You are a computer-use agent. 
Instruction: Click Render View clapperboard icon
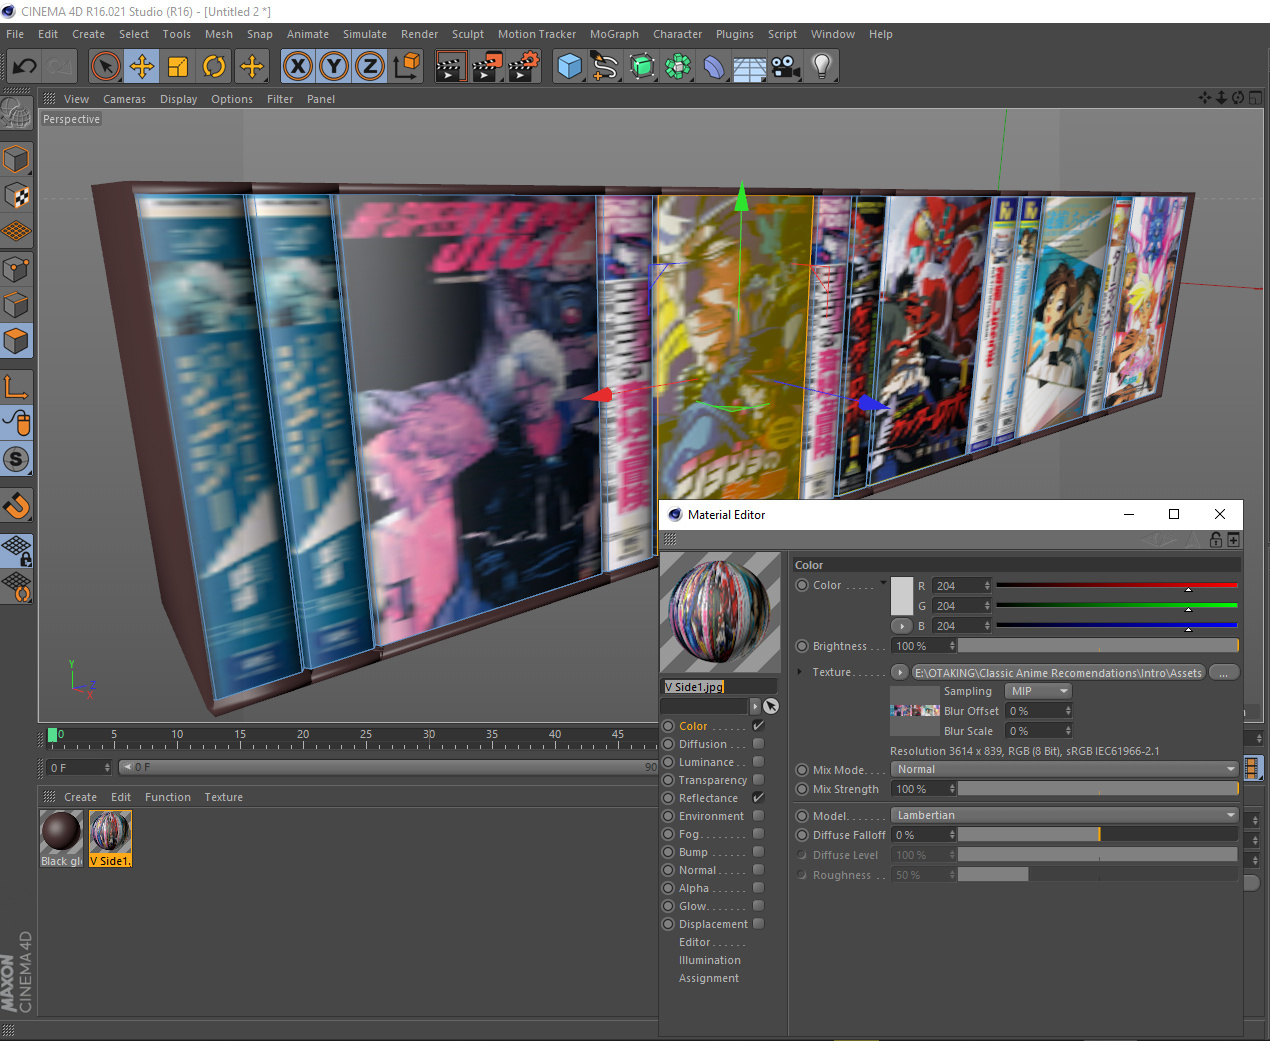click(450, 67)
